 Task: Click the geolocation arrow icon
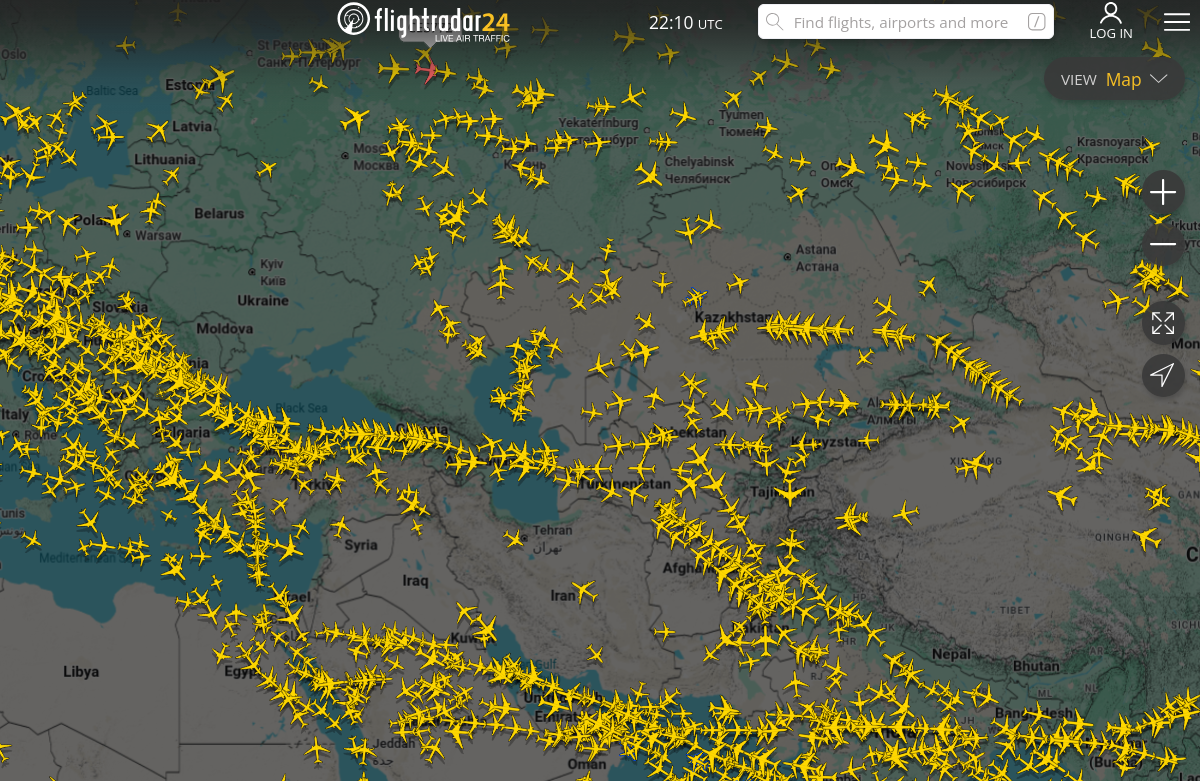tap(1163, 376)
